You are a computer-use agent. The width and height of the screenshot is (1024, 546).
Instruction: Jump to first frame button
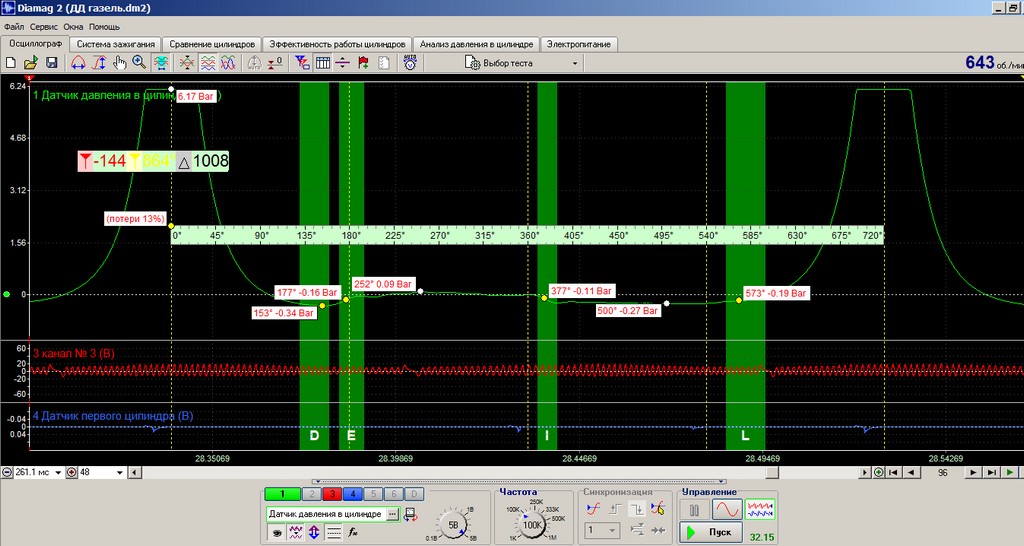click(x=894, y=472)
